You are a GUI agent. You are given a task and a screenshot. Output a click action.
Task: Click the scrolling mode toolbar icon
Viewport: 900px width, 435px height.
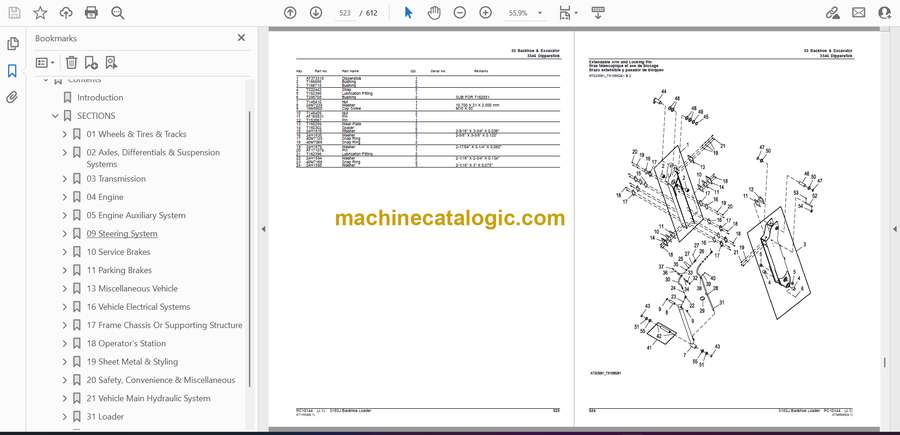click(598, 13)
